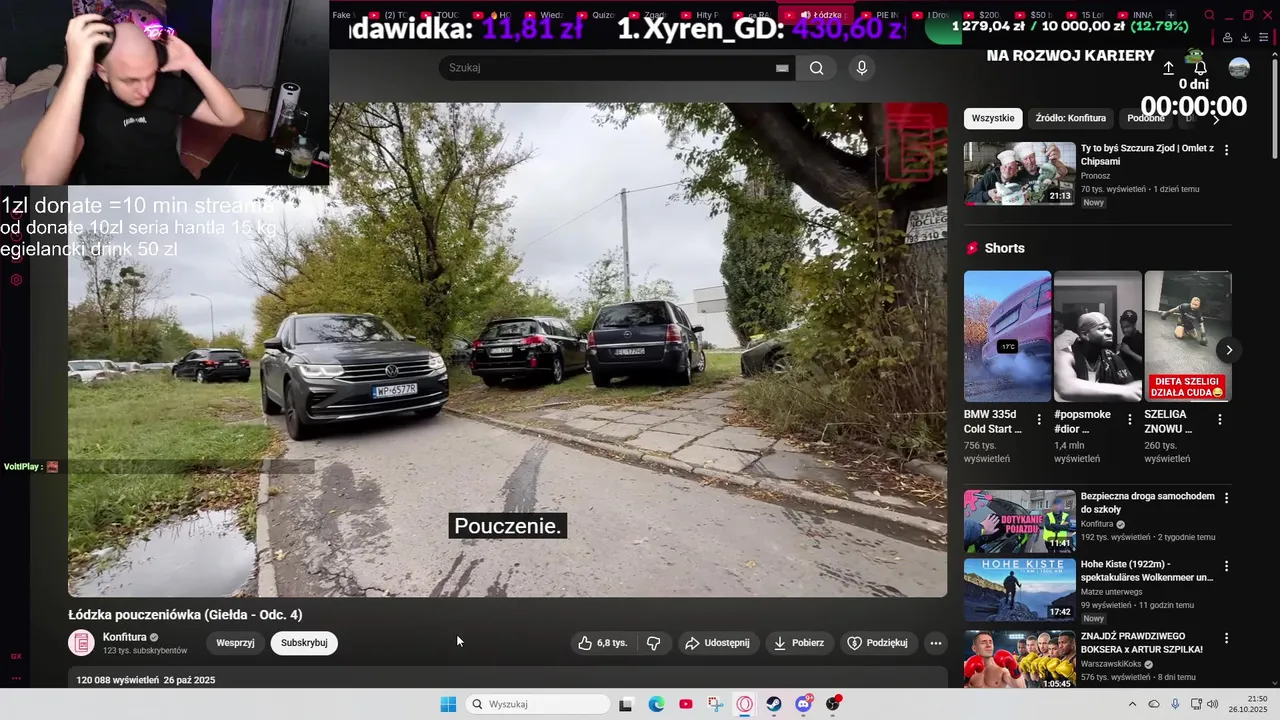
Task: Open options for #popsmoke short
Action: click(1130, 420)
